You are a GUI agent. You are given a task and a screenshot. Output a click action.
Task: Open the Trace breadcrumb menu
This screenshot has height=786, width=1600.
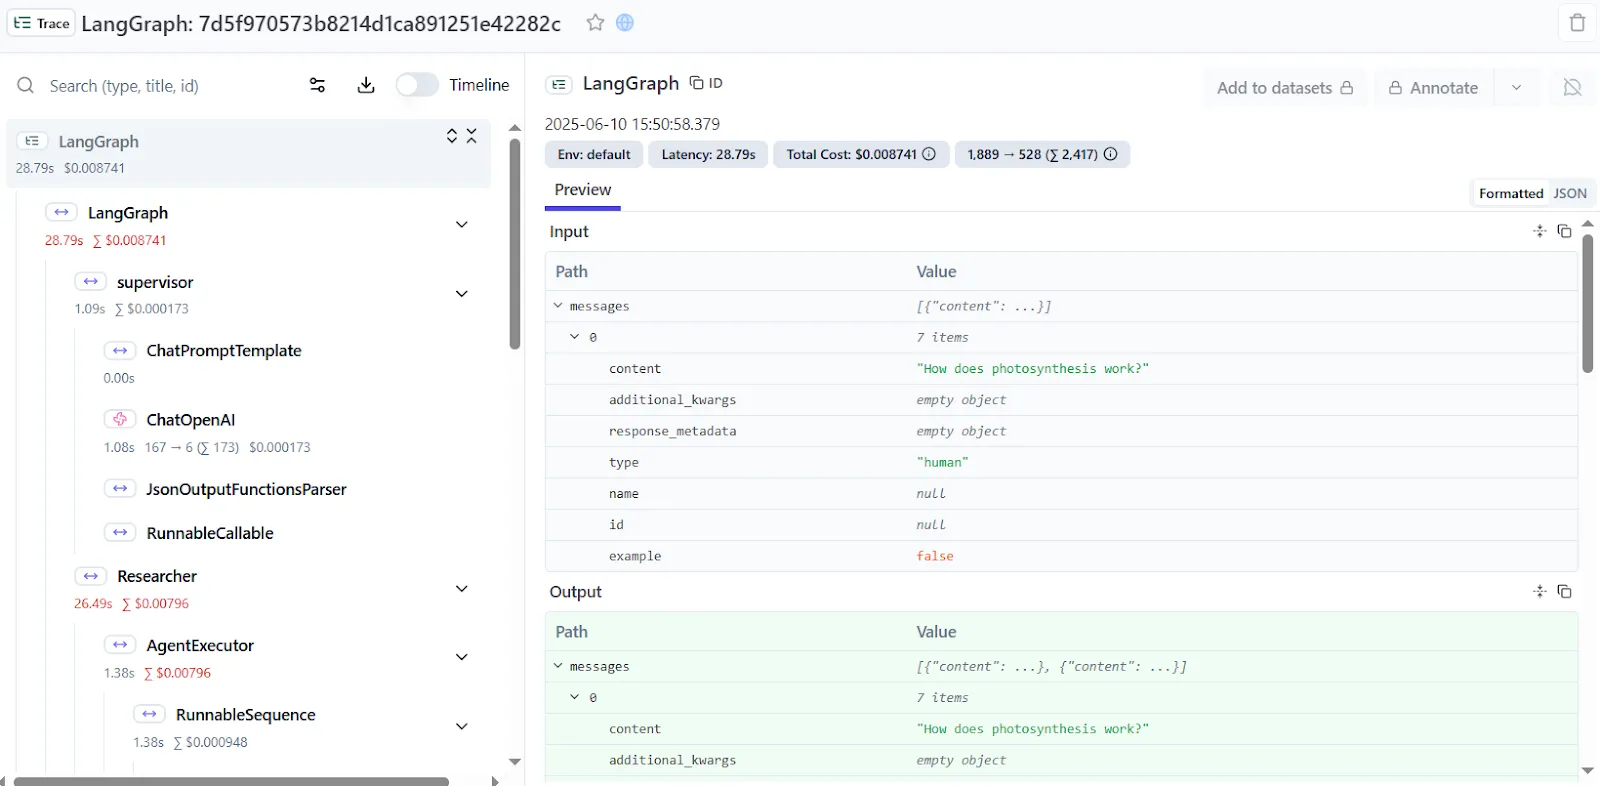tap(42, 23)
